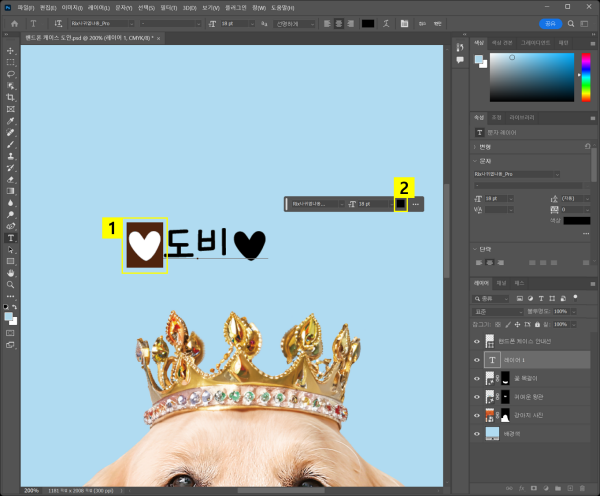Select the Move tool in the toolbar
This screenshot has width=600, height=496.
[10, 49]
